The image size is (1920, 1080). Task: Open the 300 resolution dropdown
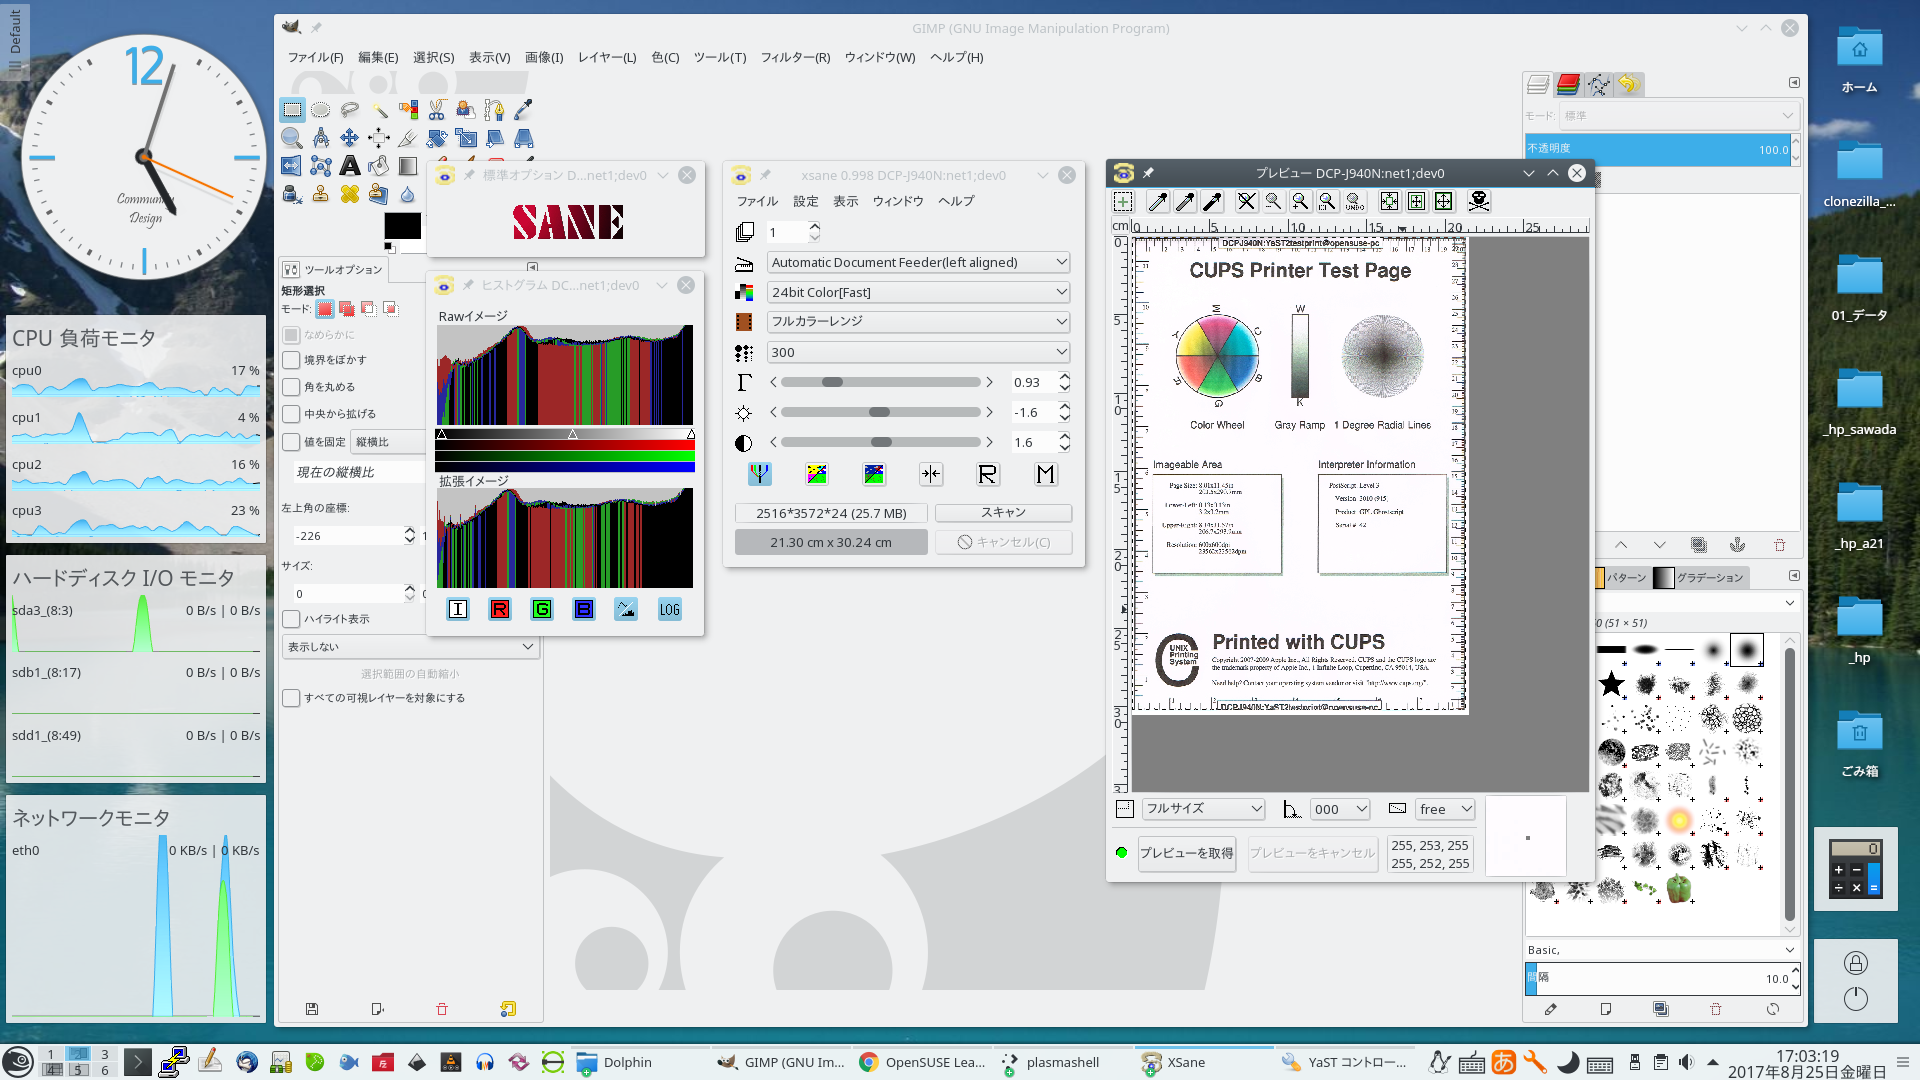(x=919, y=352)
